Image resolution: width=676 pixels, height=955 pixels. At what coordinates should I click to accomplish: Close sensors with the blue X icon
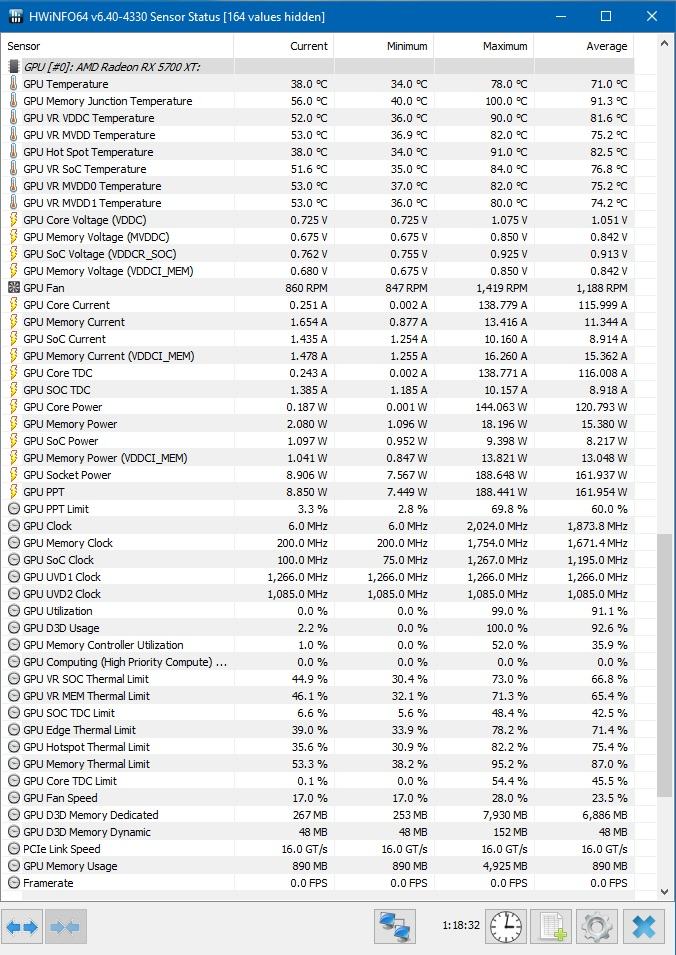click(643, 927)
